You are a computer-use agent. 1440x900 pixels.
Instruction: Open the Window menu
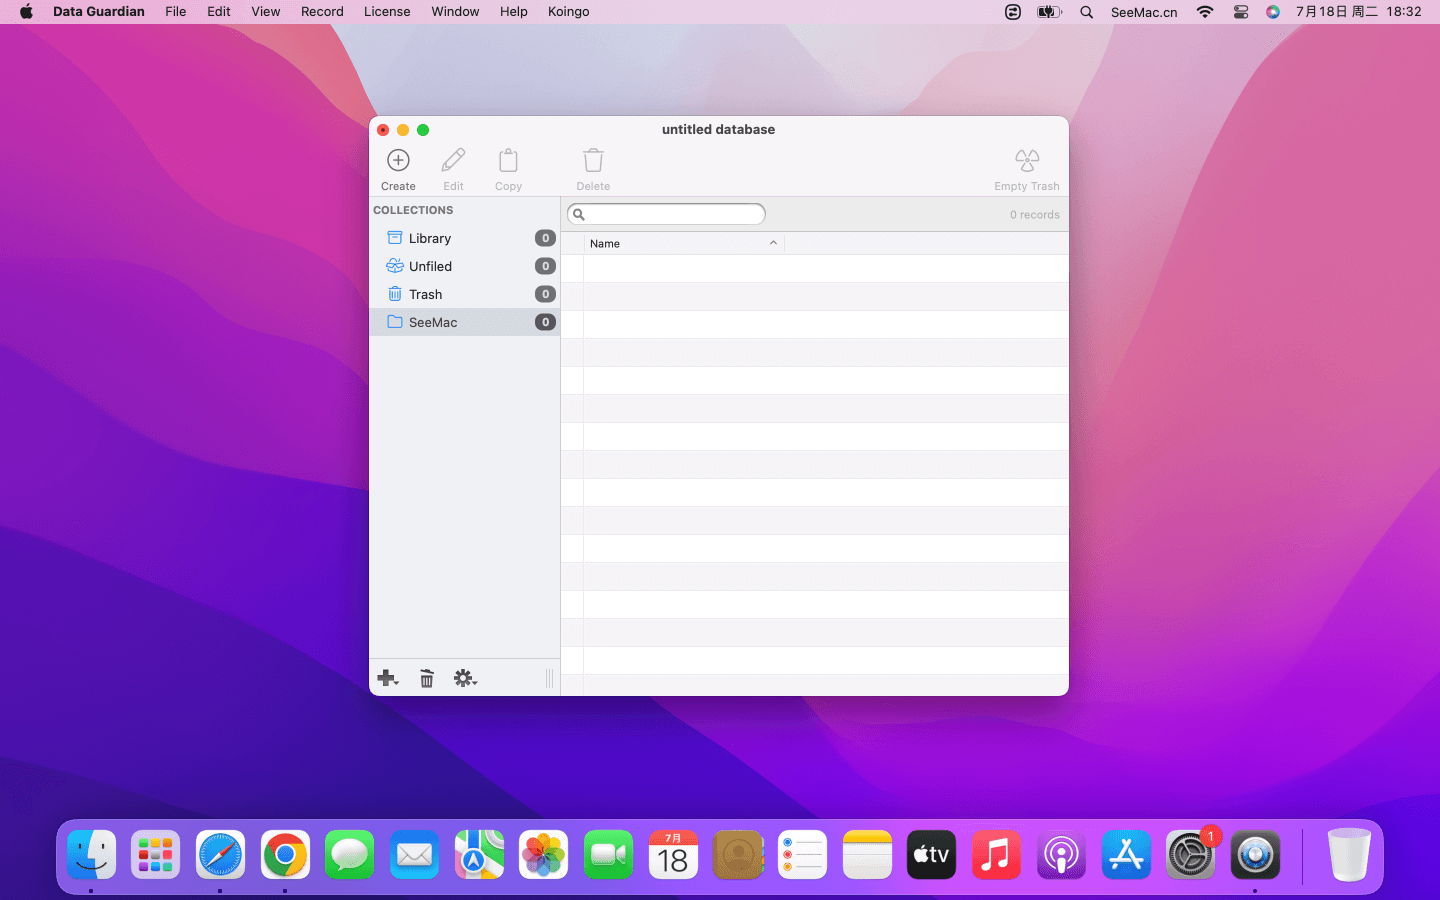455,12
